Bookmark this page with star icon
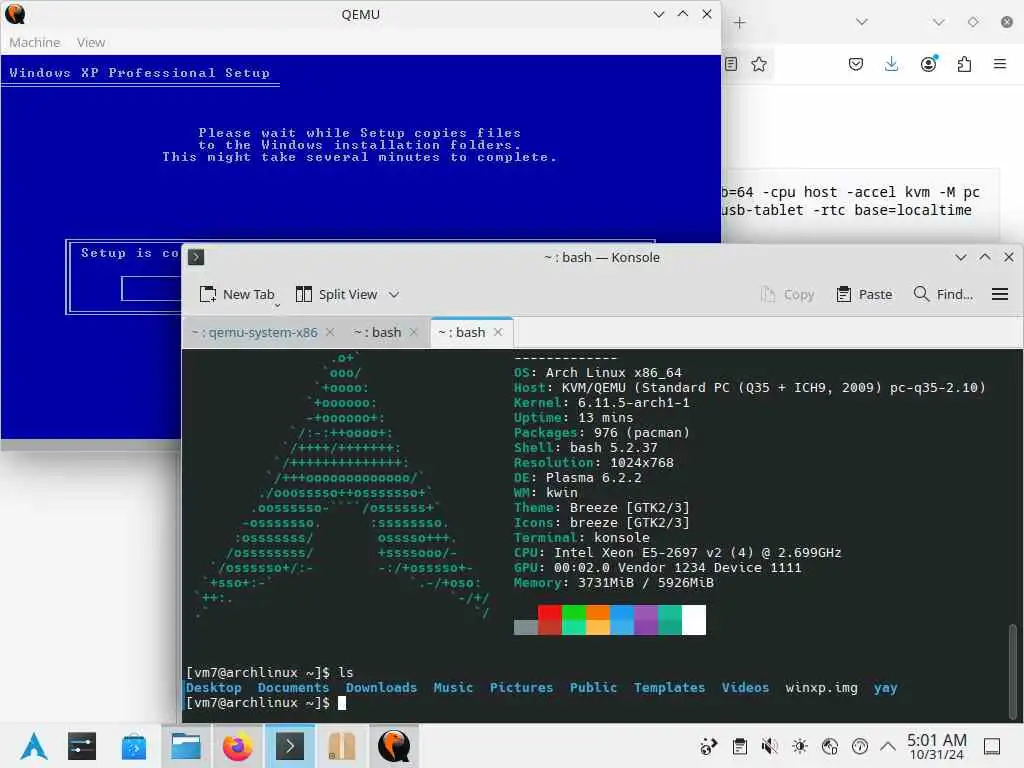This screenshot has width=1024, height=768. click(x=759, y=64)
